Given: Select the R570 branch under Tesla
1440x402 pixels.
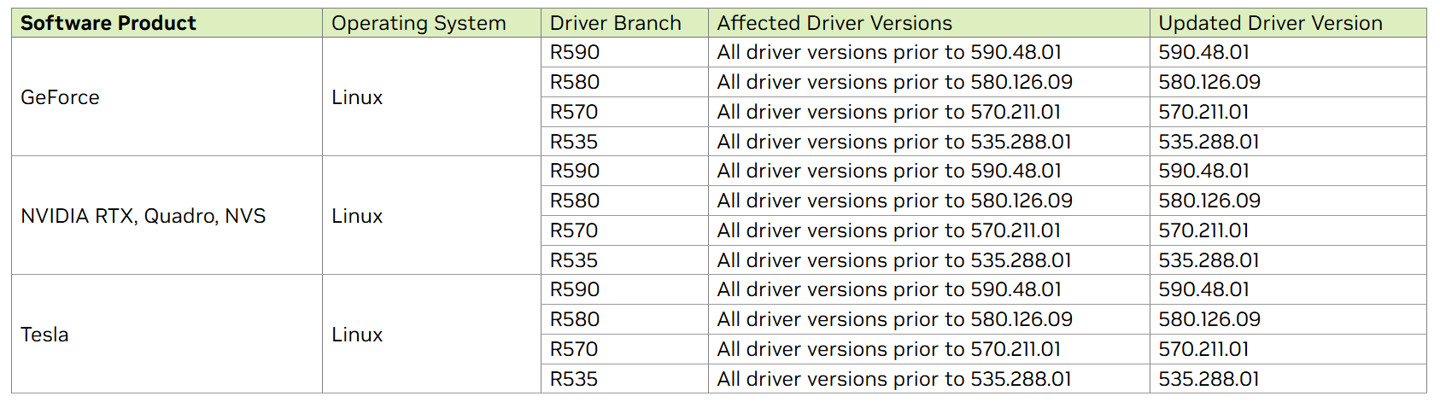Looking at the screenshot, I should point(574,350).
